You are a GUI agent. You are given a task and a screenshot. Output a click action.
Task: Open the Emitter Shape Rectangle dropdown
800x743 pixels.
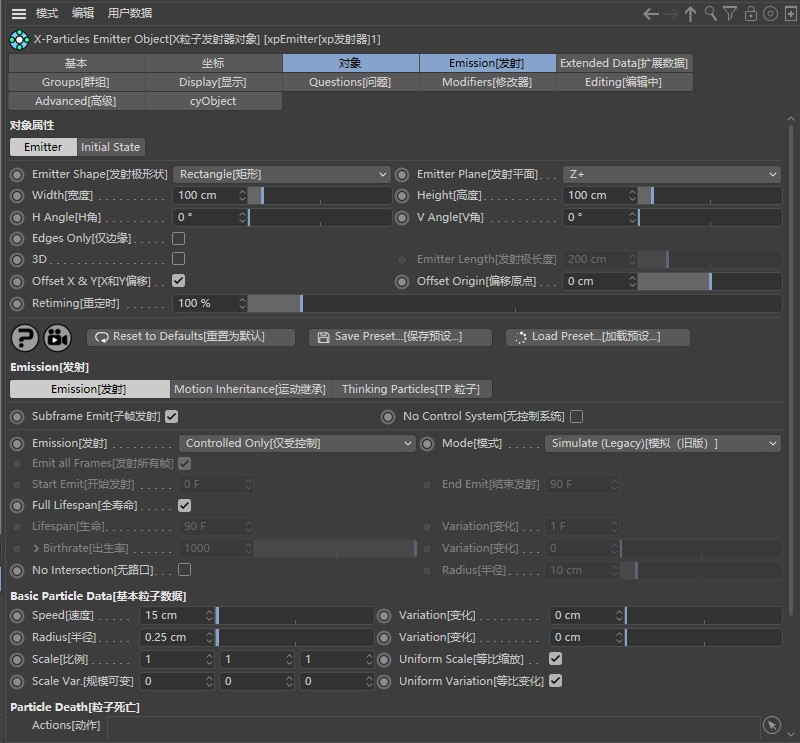coord(282,175)
